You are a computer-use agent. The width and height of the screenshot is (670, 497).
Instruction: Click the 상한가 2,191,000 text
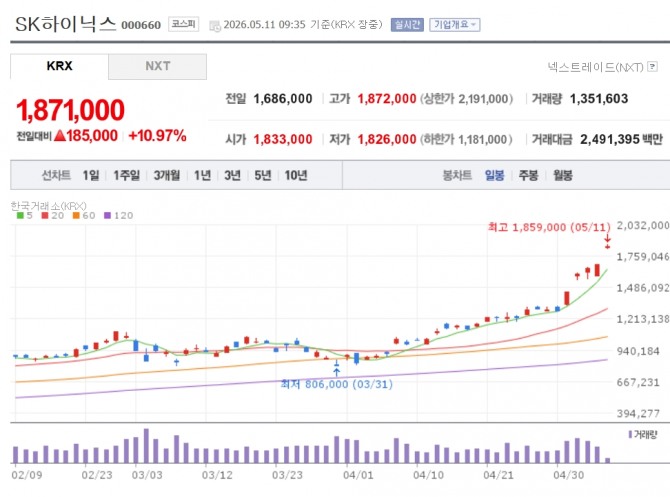point(466,99)
